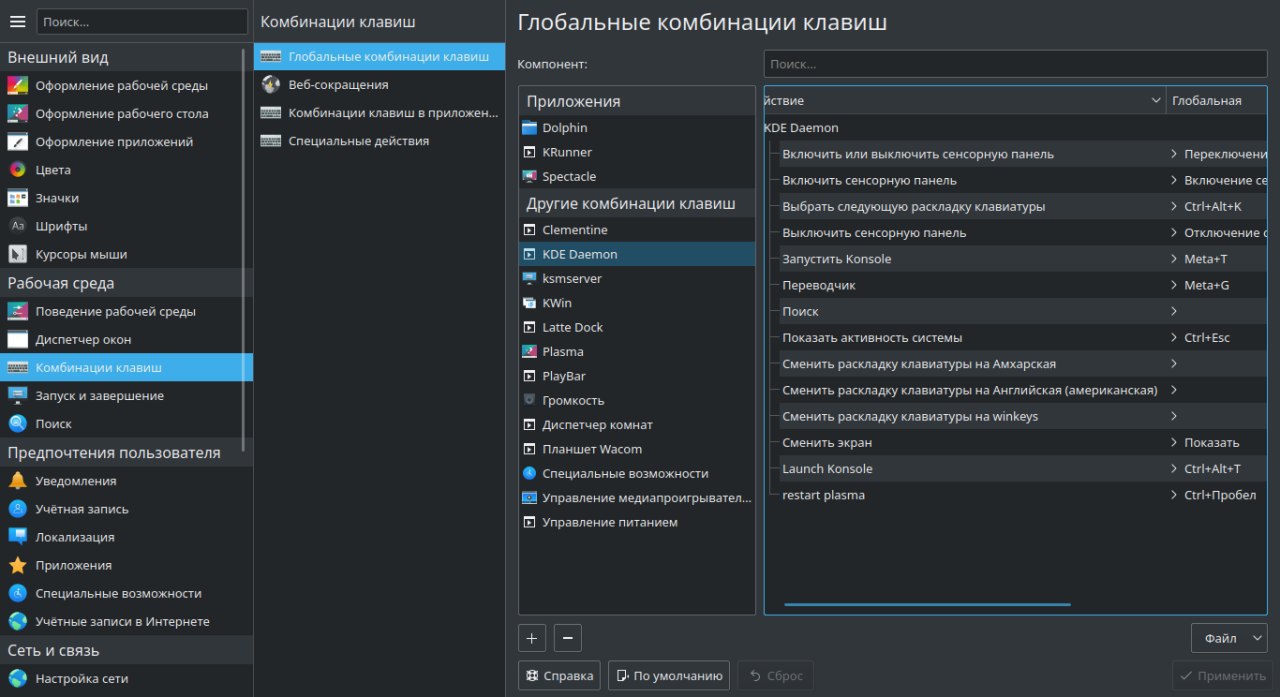Select Планшет Wacom component

637,449
